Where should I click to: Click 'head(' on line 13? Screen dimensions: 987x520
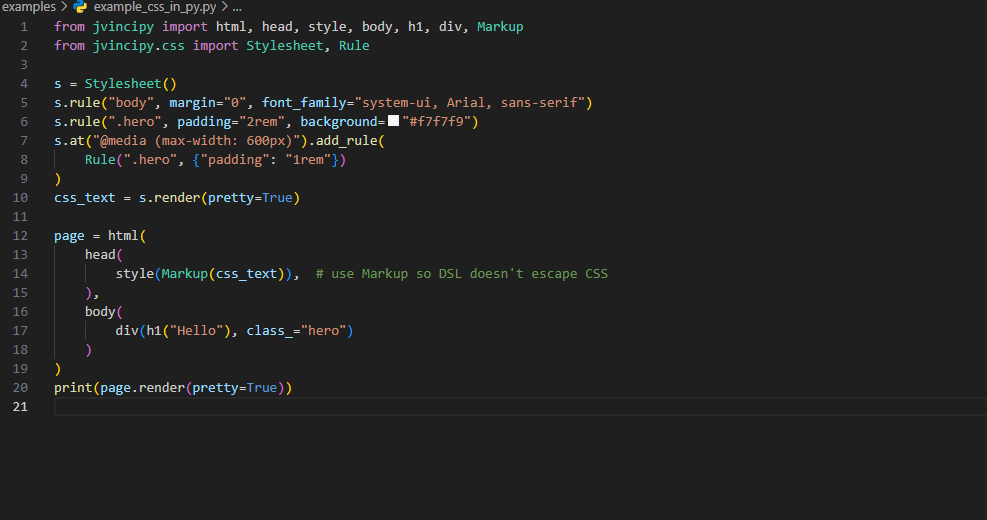[x=104, y=255]
